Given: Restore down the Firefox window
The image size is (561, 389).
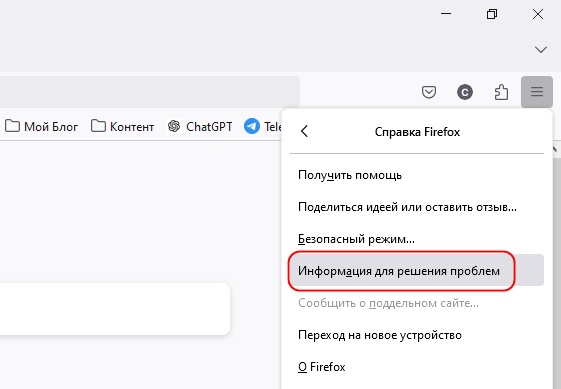Looking at the screenshot, I should pos(492,14).
